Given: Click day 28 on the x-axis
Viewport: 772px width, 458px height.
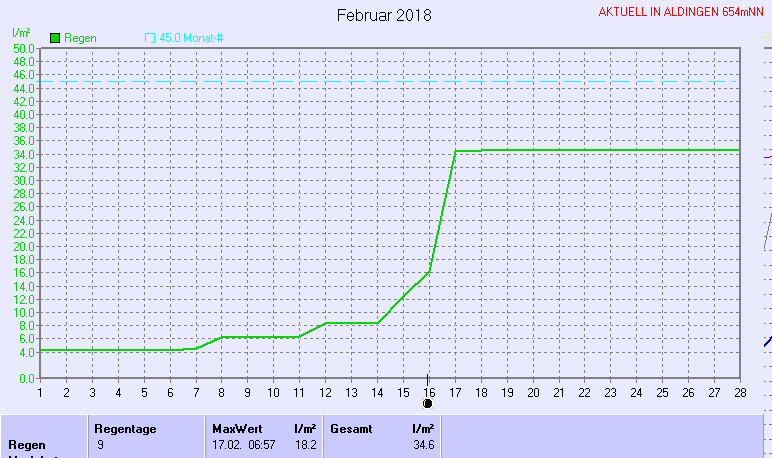Looking at the screenshot, I should coord(739,391).
